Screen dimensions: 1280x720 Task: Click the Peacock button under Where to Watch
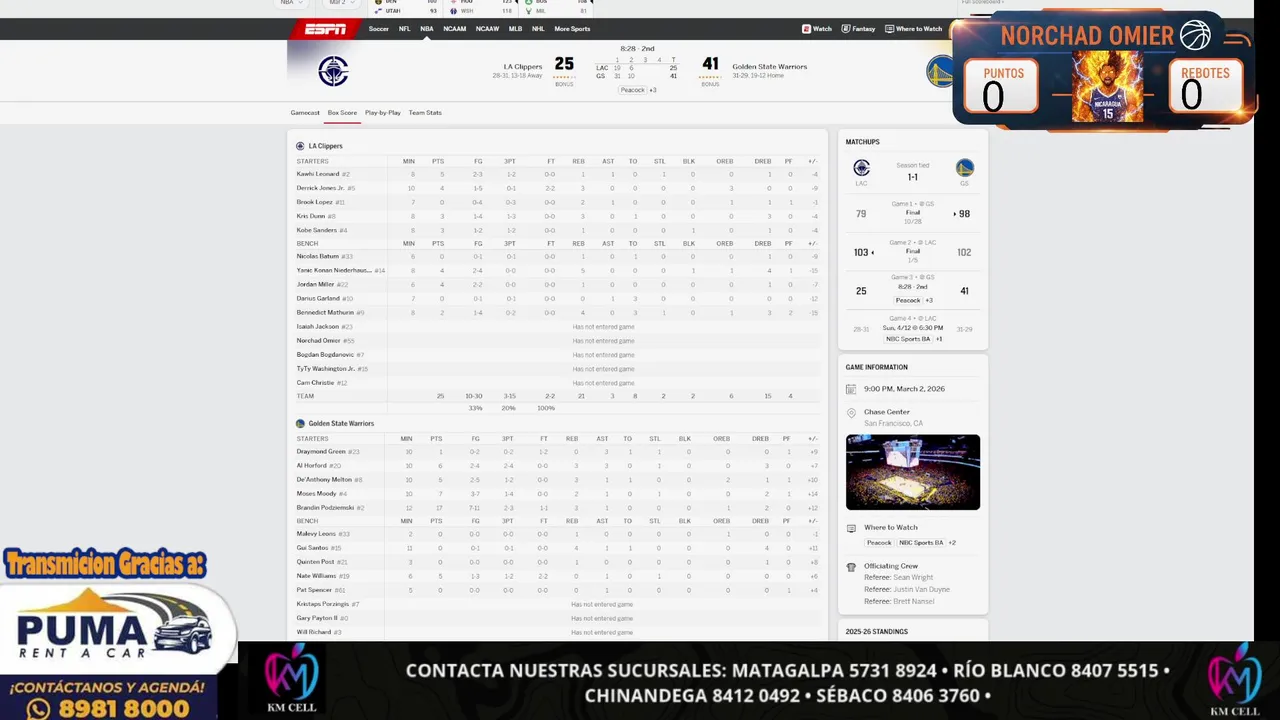tap(879, 543)
